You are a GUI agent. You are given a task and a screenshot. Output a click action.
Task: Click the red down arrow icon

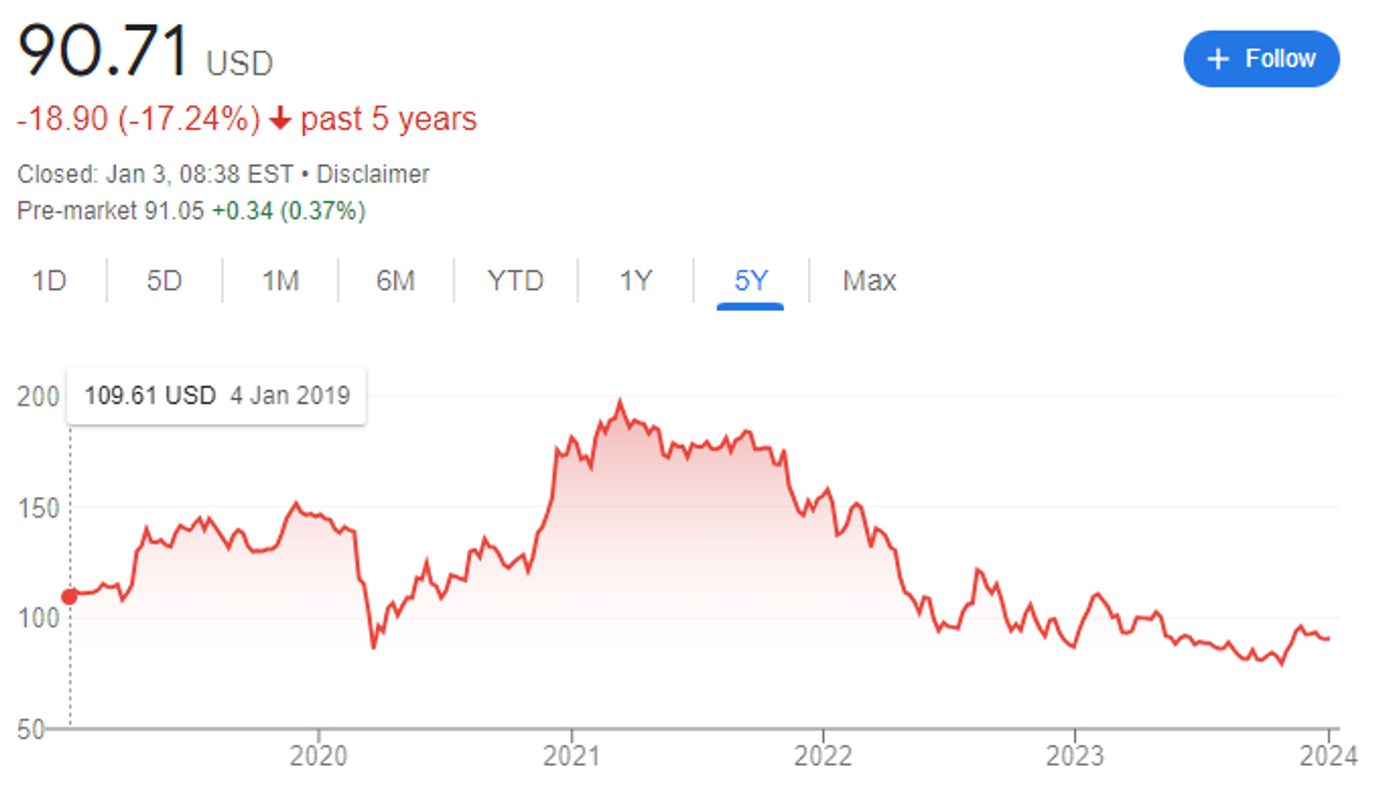click(280, 119)
